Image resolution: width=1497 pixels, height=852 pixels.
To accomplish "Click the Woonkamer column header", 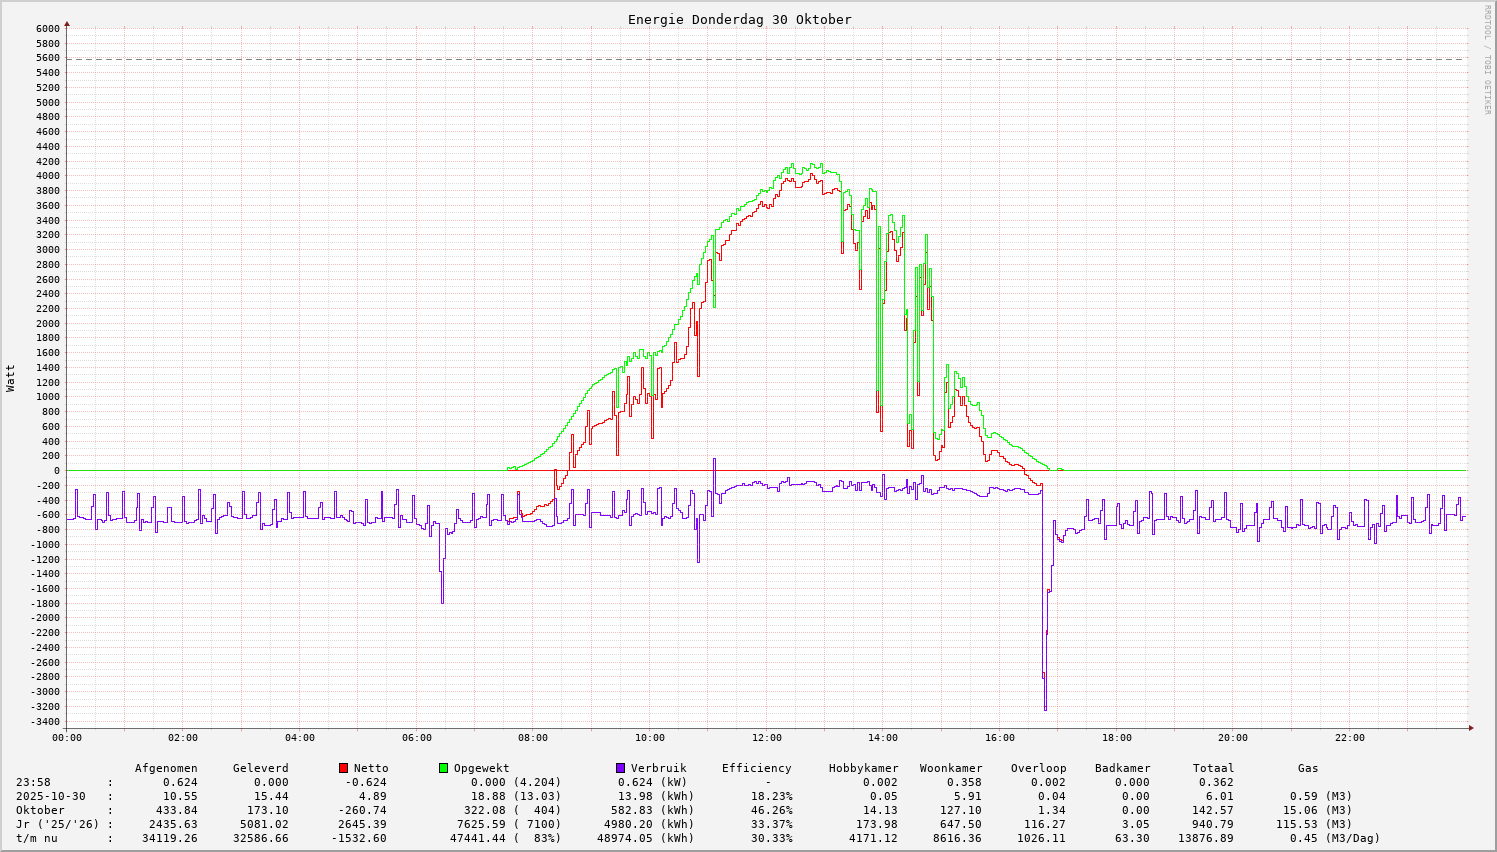I will 951,768.
